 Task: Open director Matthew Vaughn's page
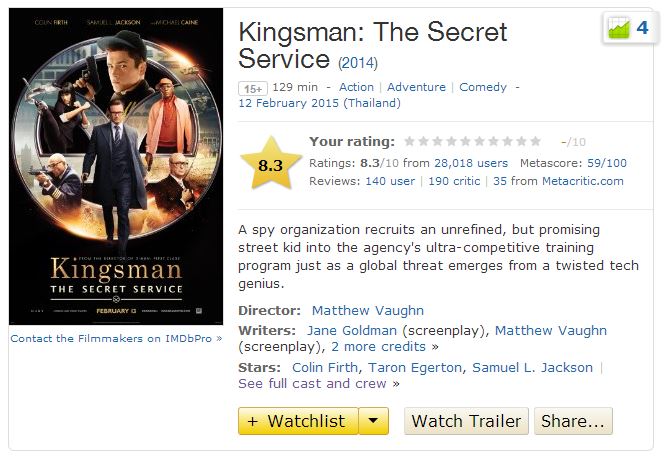tap(367, 310)
